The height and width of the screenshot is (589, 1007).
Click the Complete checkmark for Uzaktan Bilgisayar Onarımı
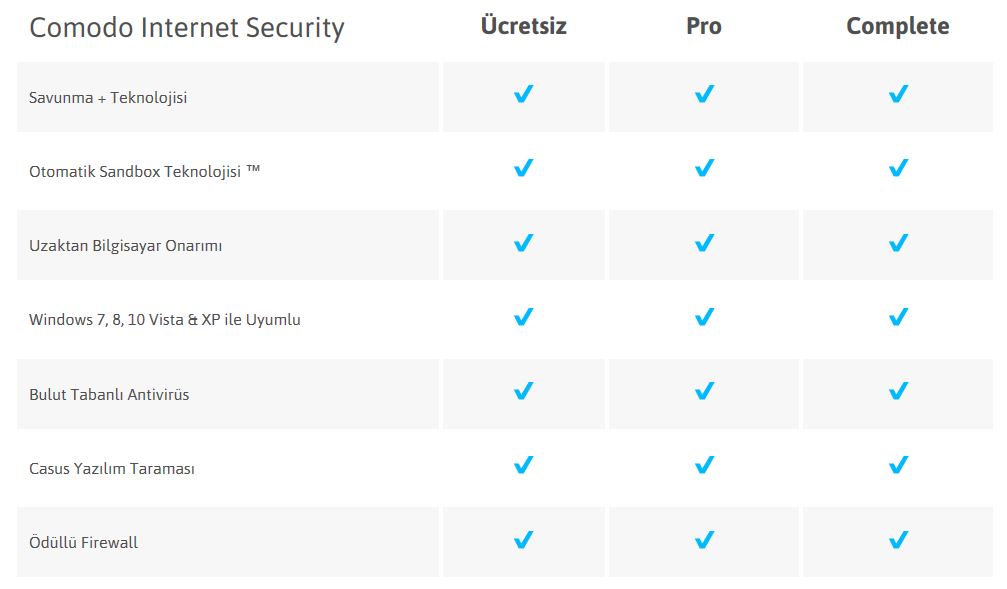898,243
